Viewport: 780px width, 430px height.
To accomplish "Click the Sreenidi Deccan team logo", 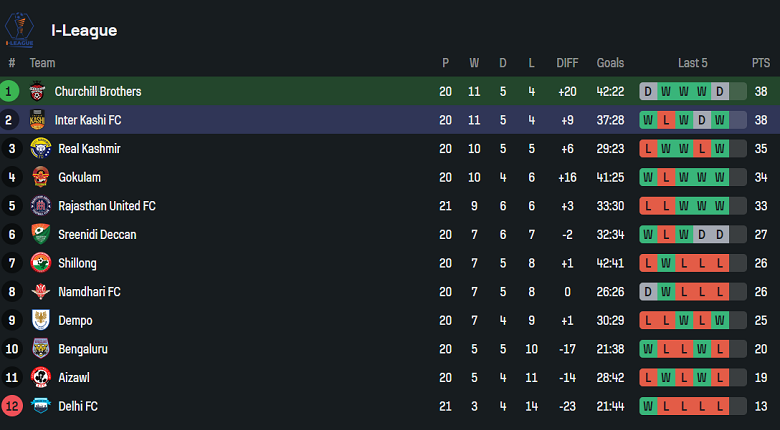I will coord(40,235).
